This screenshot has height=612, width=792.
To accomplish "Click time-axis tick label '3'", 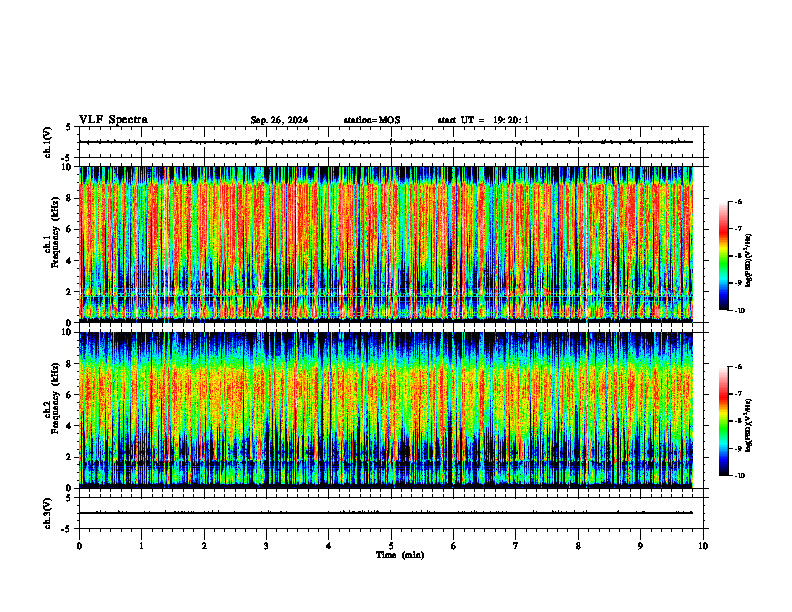I will point(266,546).
